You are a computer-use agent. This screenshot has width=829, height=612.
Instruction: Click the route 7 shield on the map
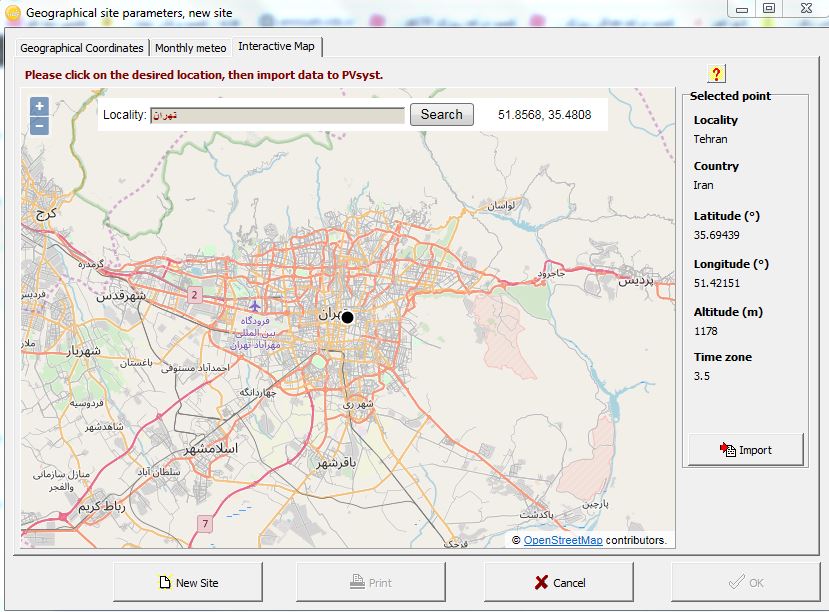[205, 524]
